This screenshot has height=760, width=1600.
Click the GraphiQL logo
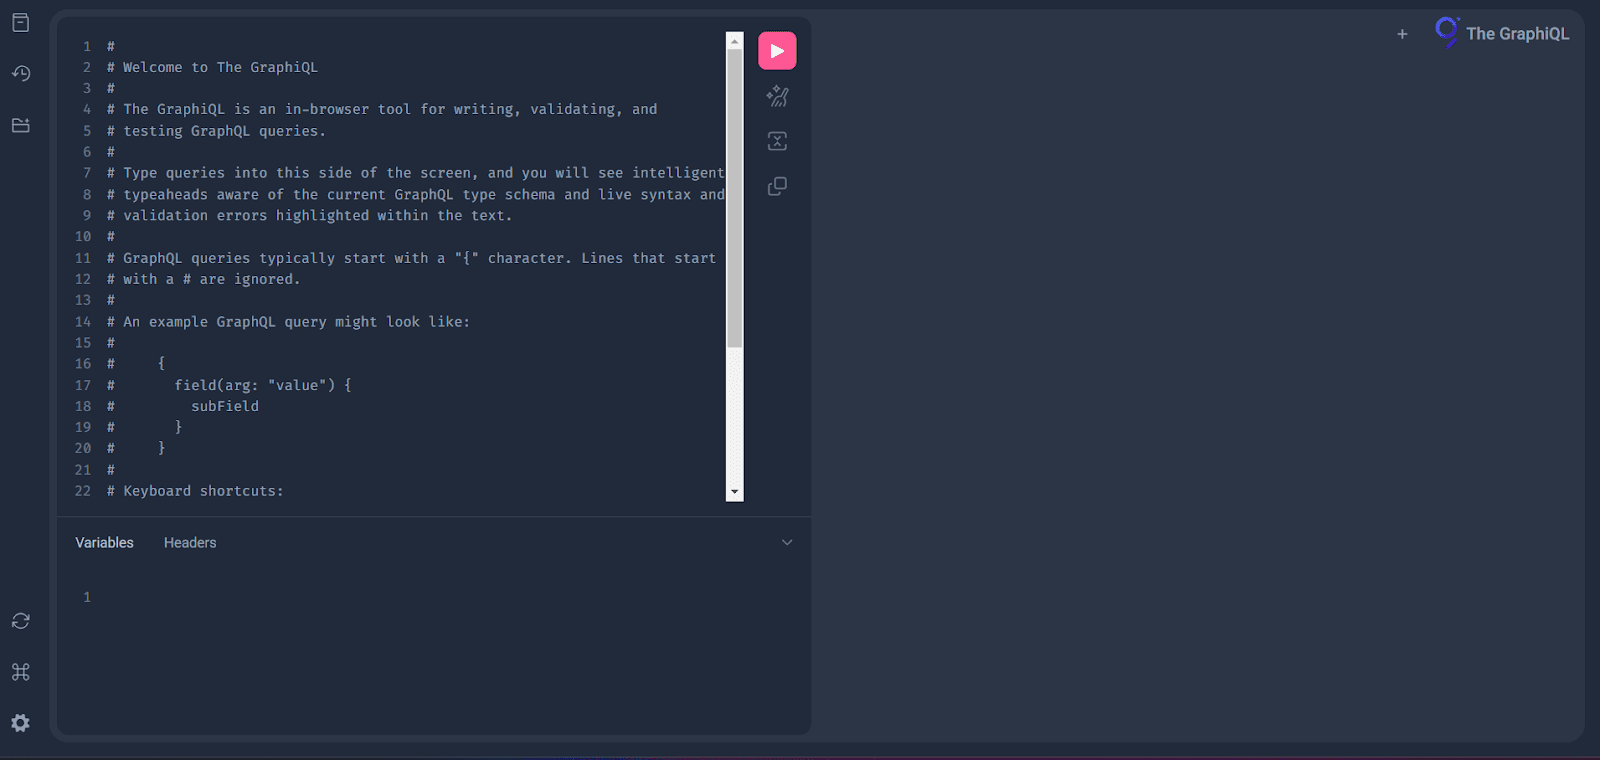(x=1446, y=32)
